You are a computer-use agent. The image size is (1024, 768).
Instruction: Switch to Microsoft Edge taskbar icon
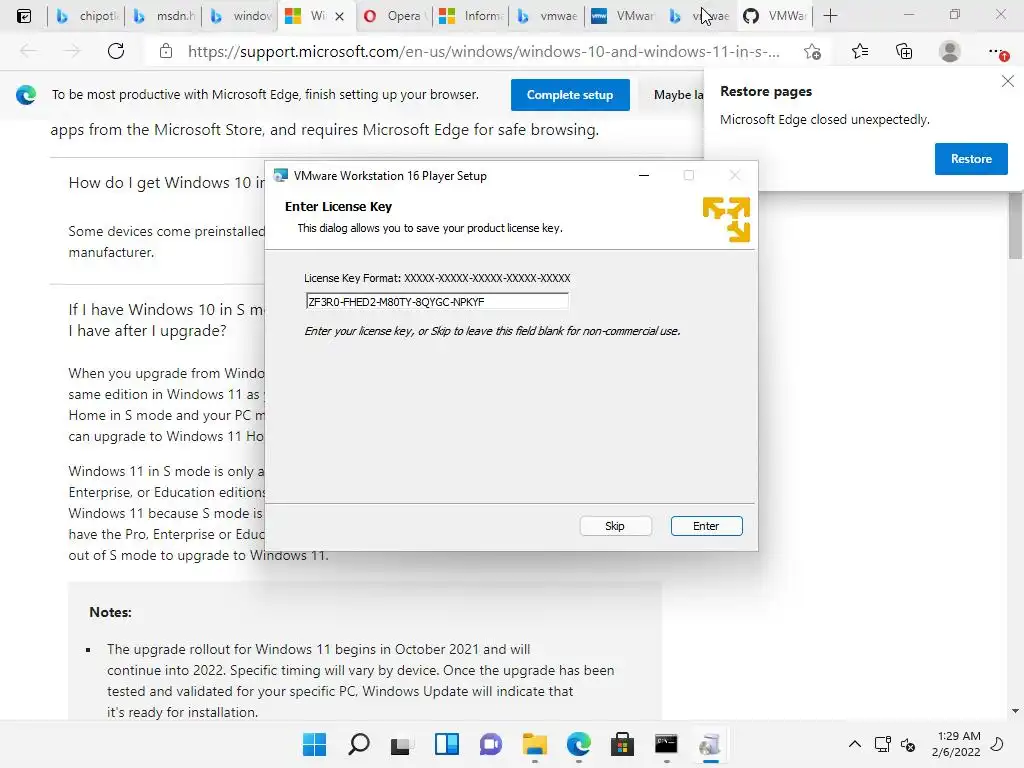tap(579, 744)
